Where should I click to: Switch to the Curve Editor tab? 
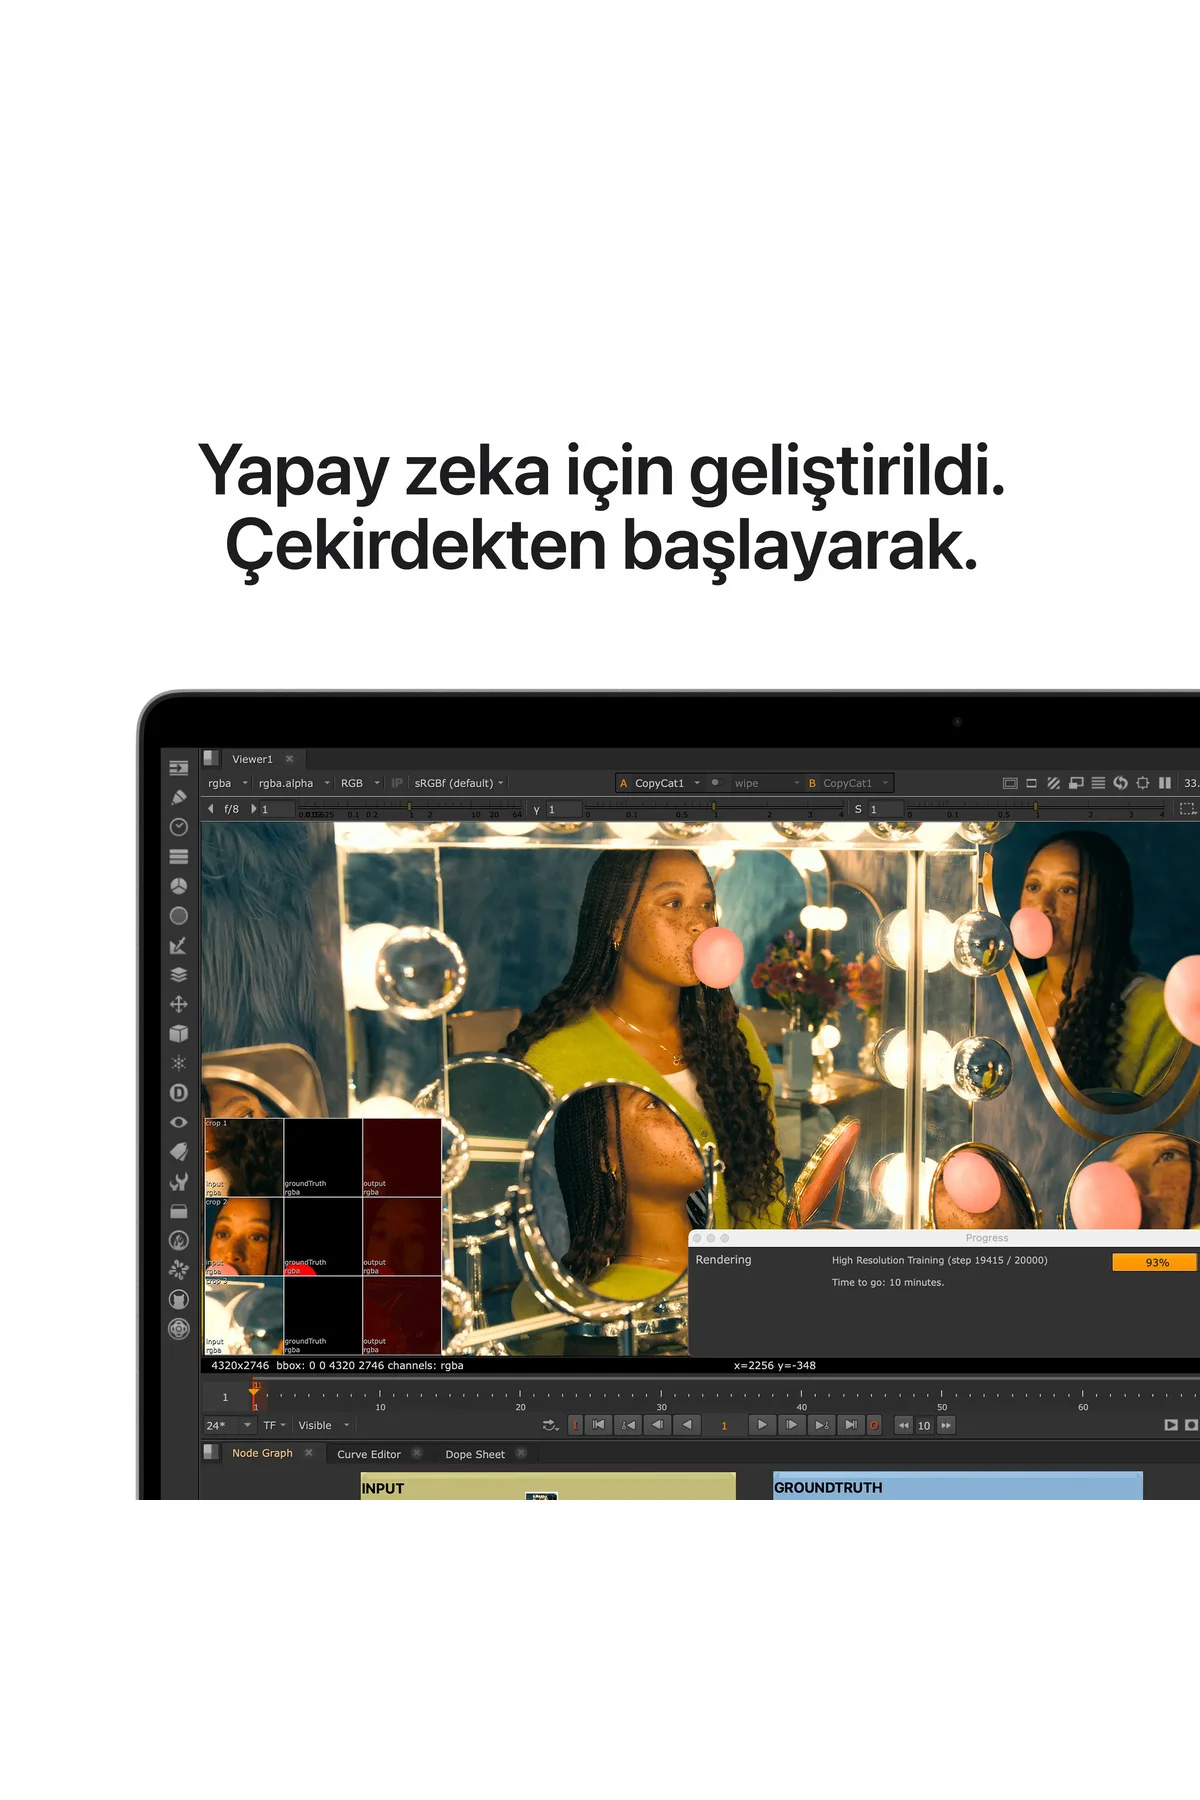368,1454
